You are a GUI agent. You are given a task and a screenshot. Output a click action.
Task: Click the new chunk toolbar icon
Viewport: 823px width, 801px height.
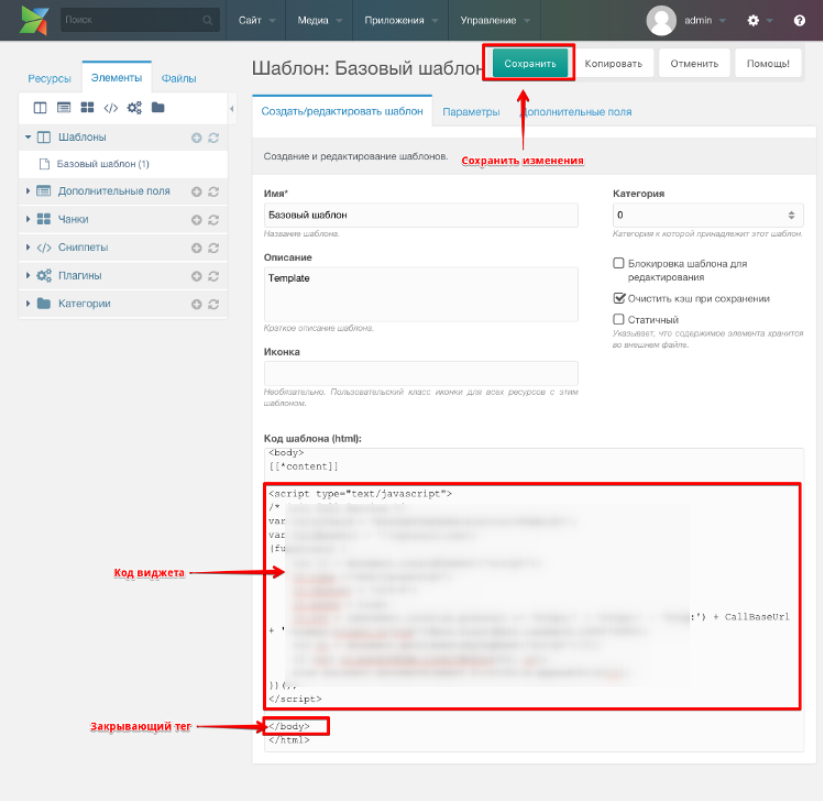(x=87, y=108)
